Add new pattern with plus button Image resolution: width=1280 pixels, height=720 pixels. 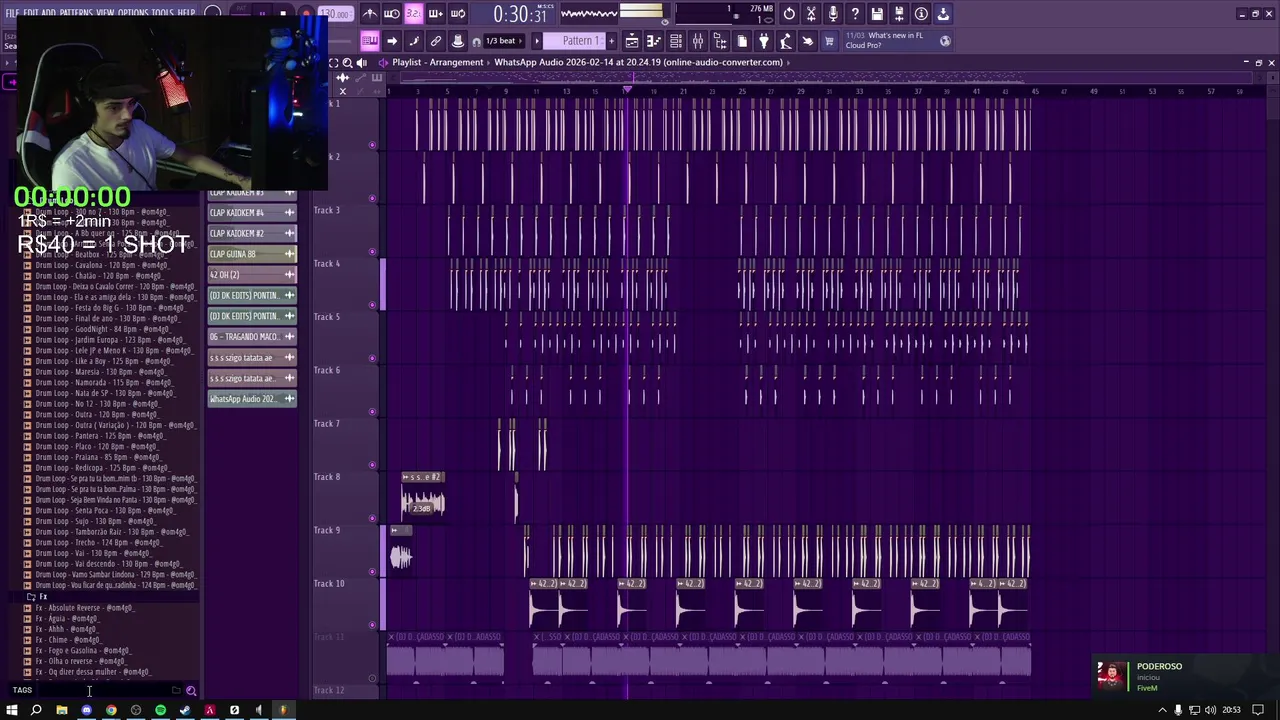point(610,41)
